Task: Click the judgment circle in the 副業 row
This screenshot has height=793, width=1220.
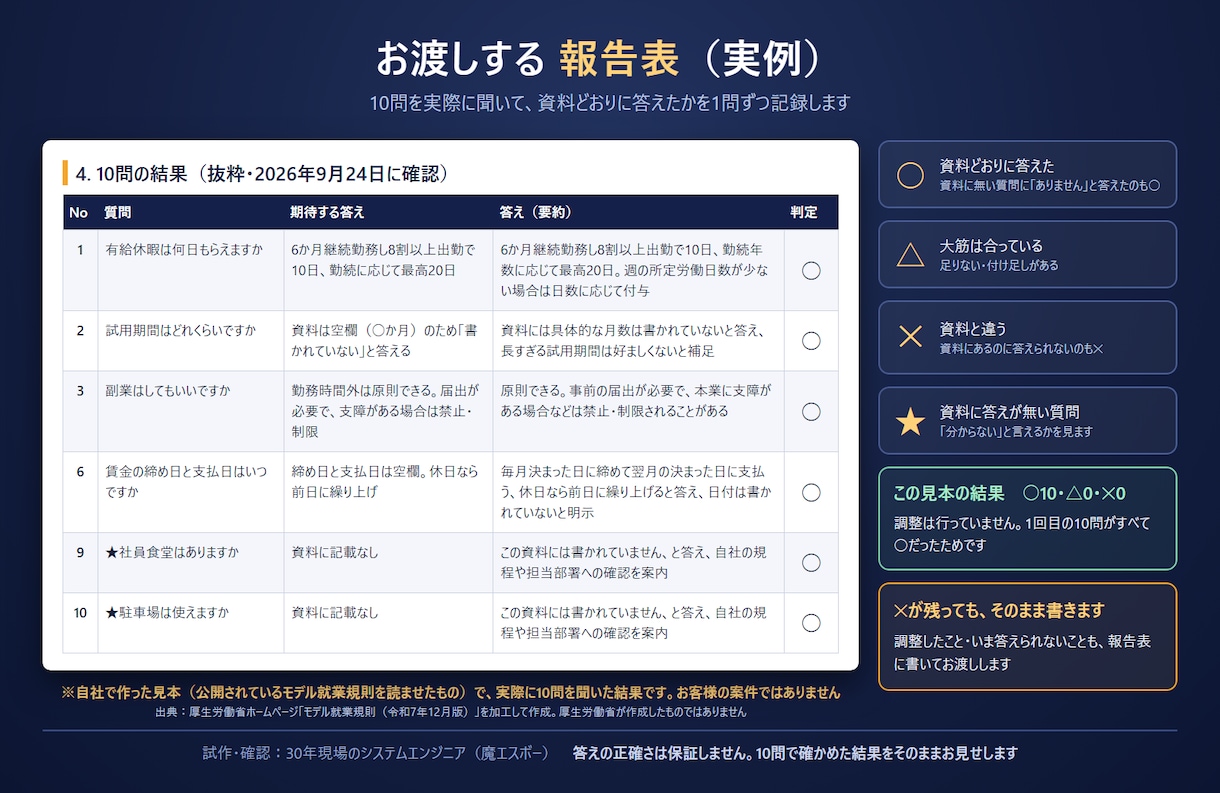Action: [811, 412]
